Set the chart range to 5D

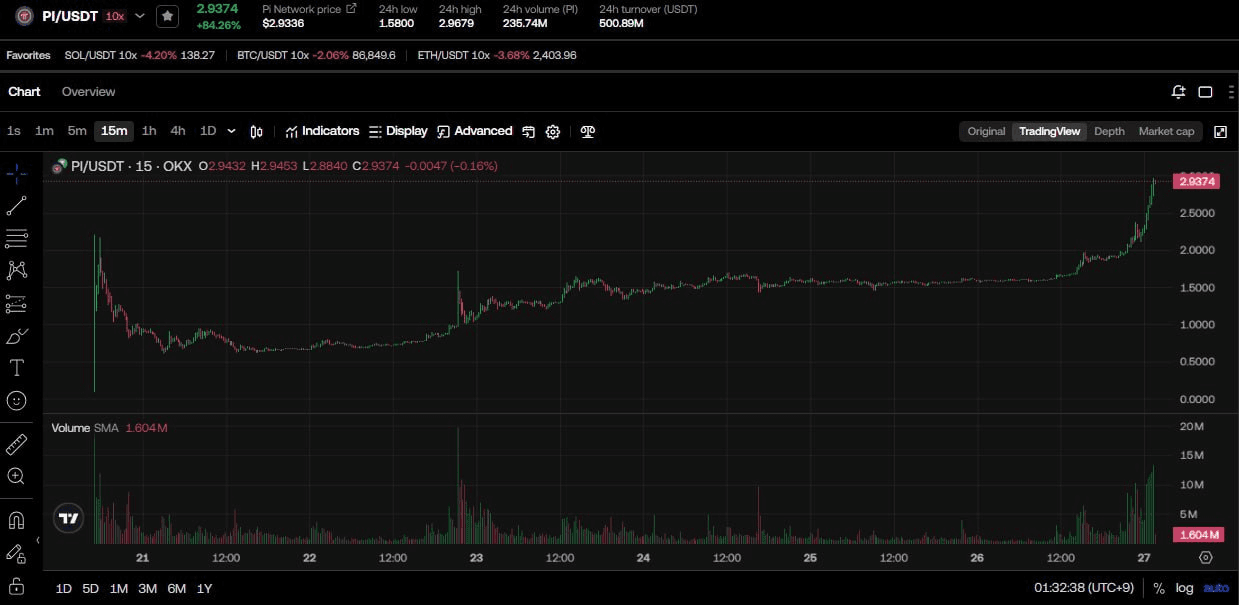coord(90,588)
